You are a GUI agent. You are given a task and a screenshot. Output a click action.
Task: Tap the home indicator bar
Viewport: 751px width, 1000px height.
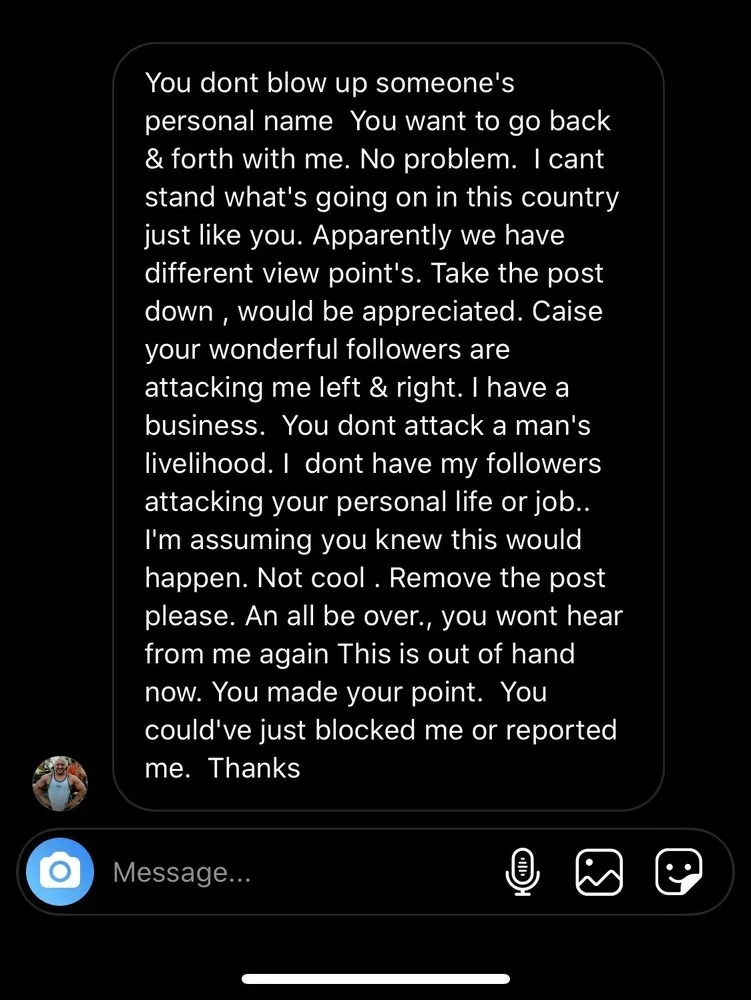(x=375, y=978)
